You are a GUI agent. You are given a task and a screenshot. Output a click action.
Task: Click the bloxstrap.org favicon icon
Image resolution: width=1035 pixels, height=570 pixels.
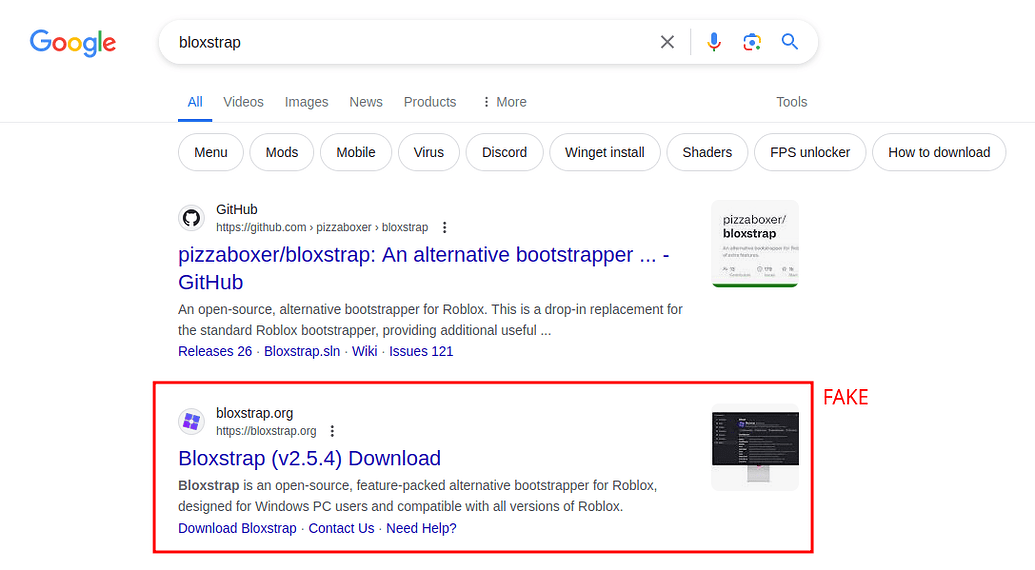point(191,421)
